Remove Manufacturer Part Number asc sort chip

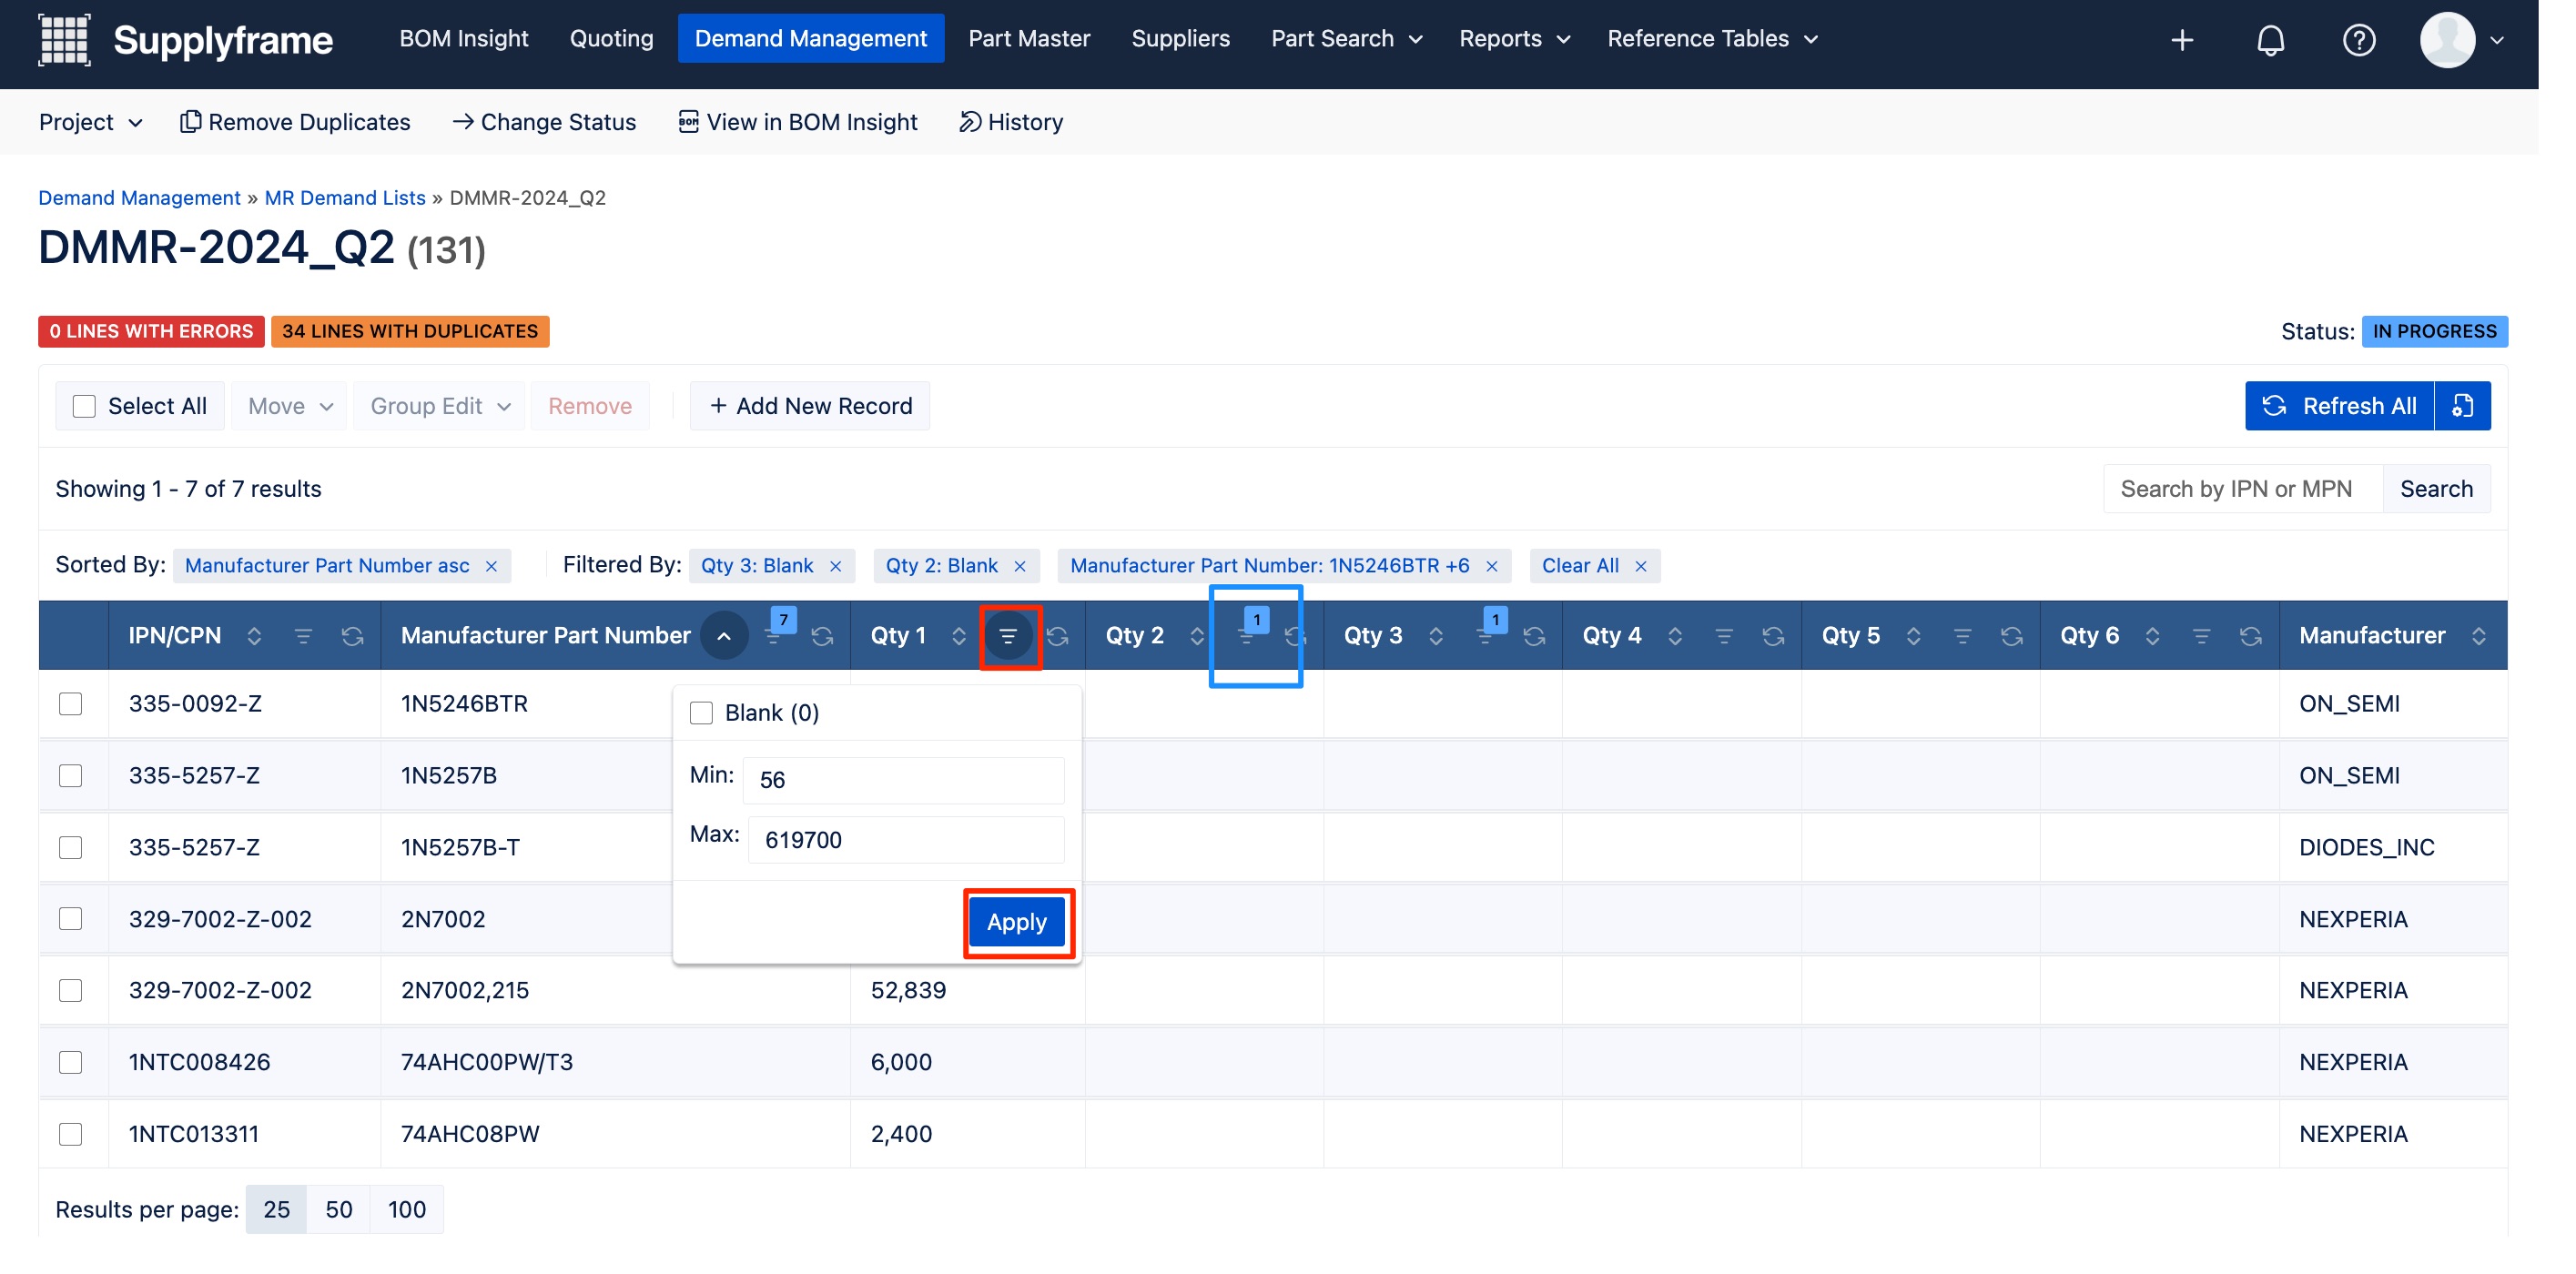click(491, 566)
